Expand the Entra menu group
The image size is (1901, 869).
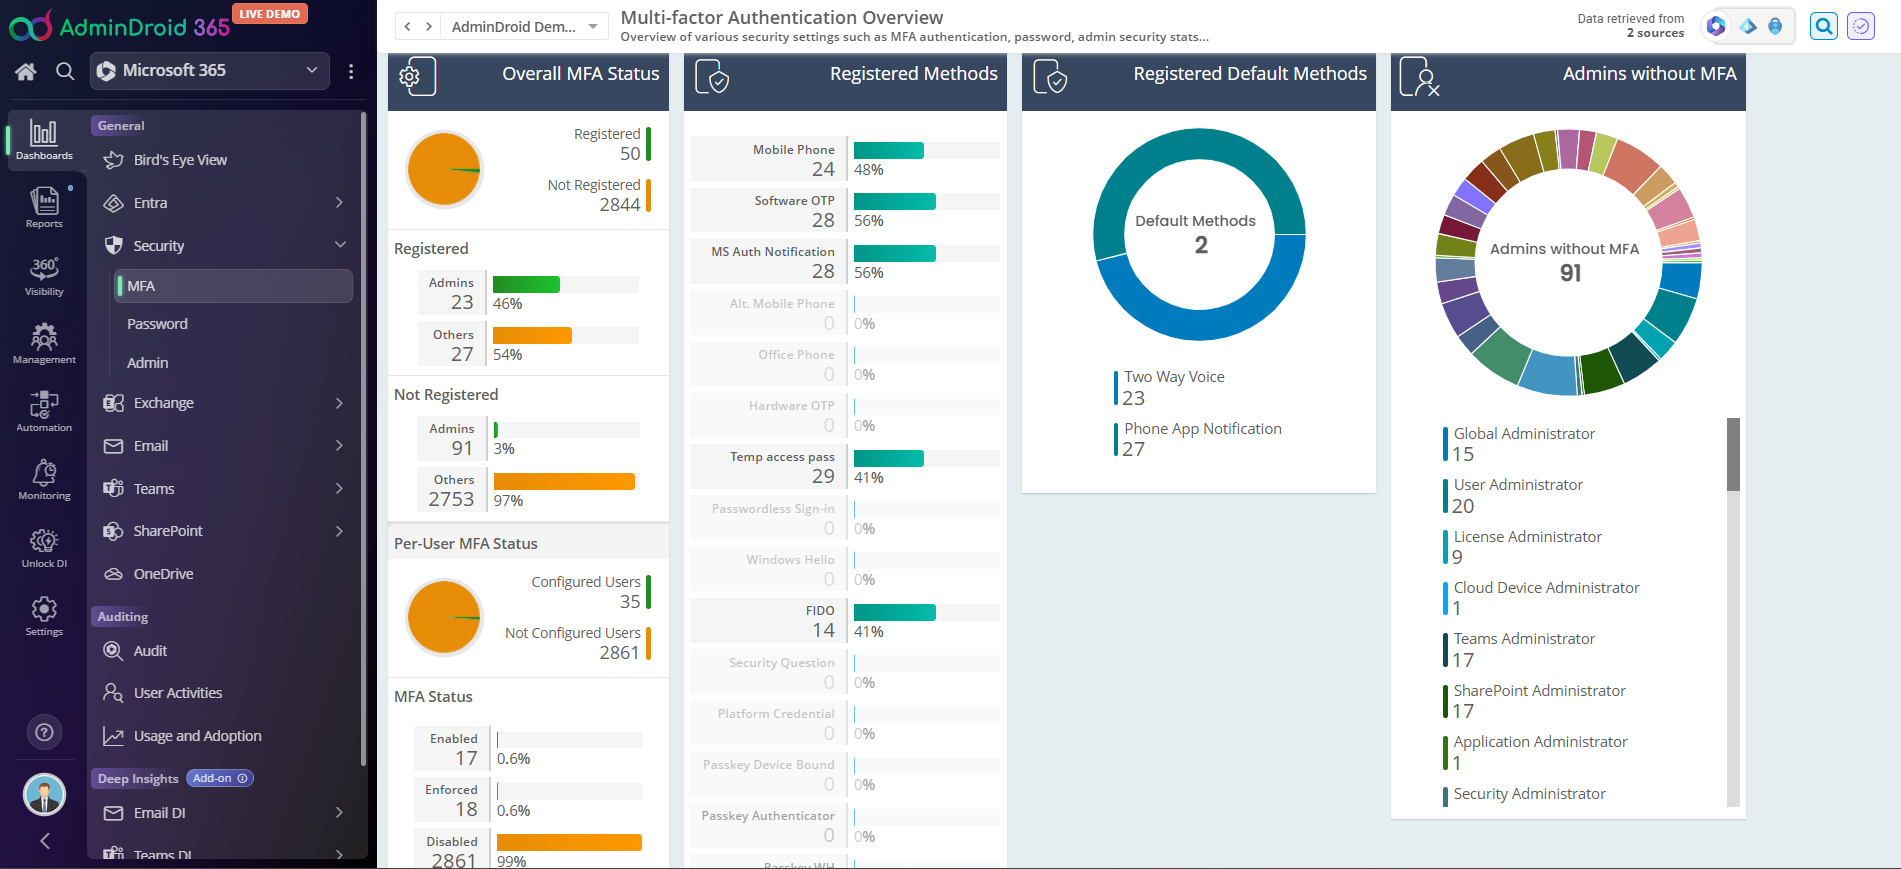tap(225, 203)
